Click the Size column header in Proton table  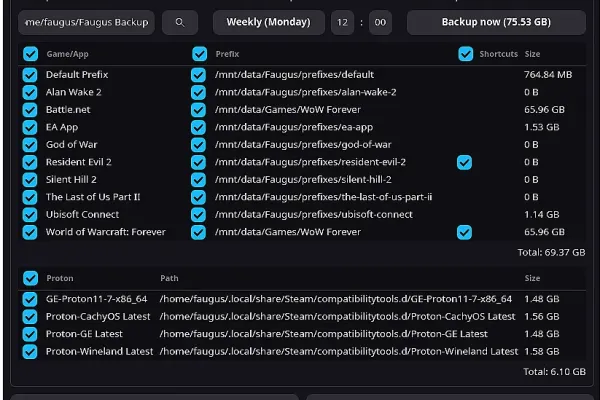tap(532, 278)
